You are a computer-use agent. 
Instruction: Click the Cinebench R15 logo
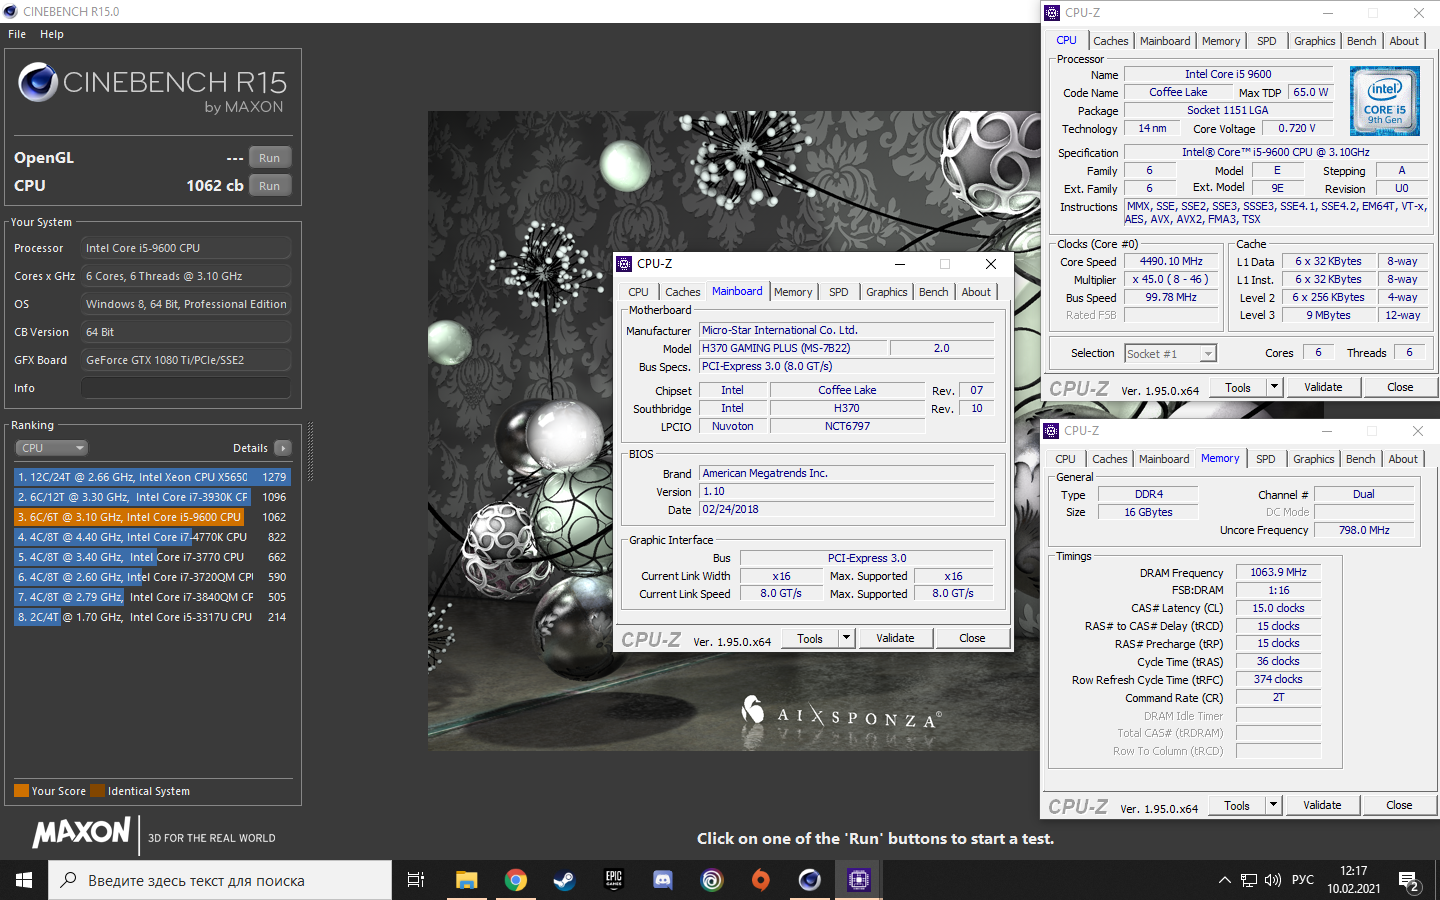[x=153, y=88]
